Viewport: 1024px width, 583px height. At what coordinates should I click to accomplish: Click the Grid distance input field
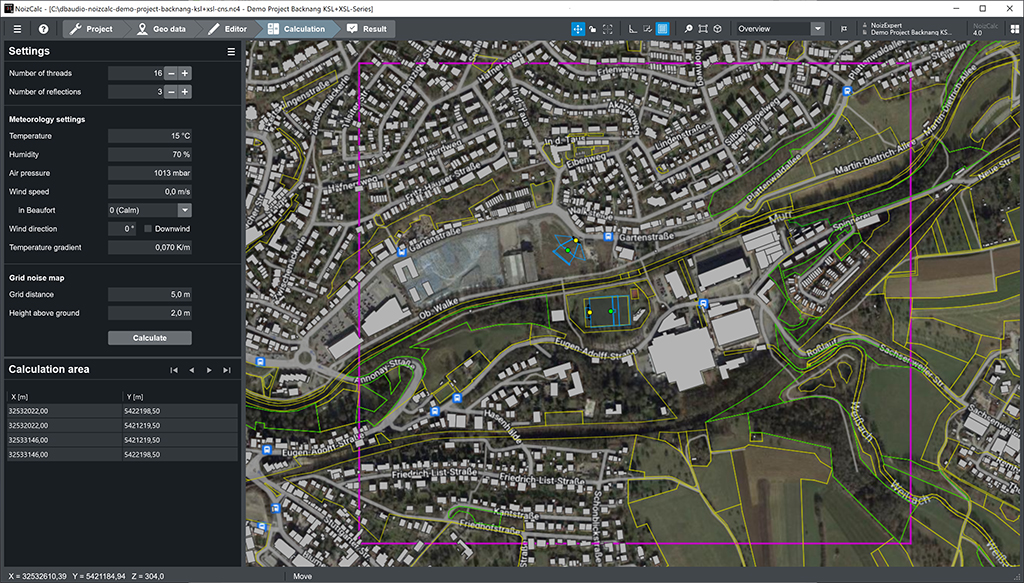150,295
